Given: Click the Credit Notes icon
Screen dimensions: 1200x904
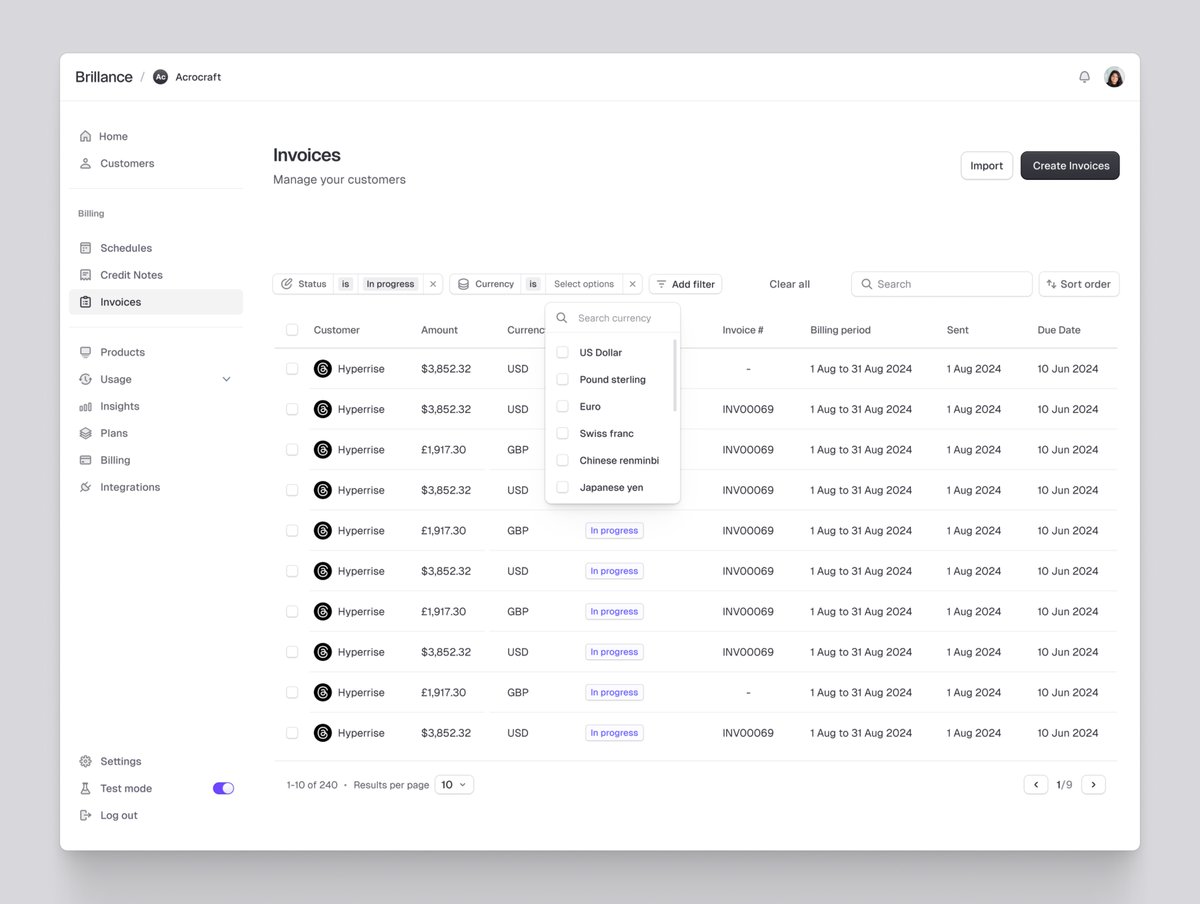Looking at the screenshot, I should [x=85, y=275].
